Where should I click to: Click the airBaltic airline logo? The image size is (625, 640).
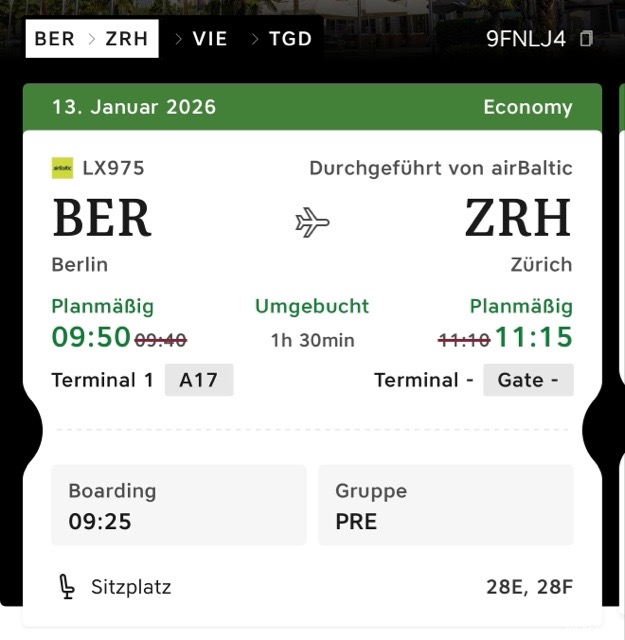point(62,168)
